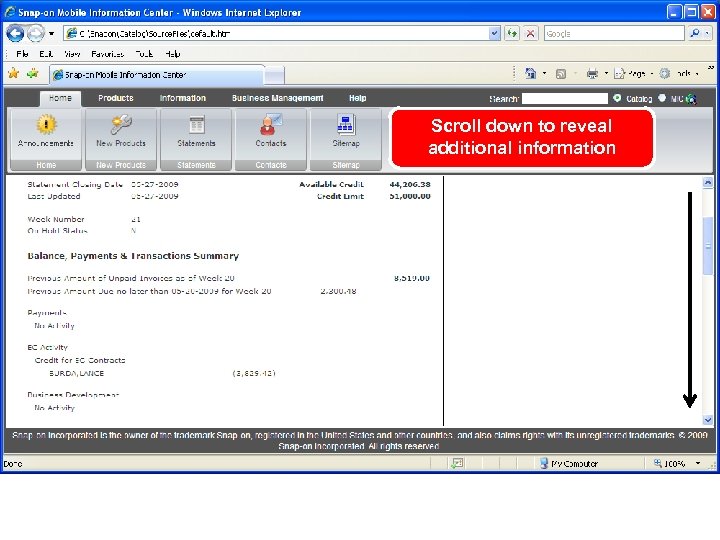Image resolution: width=720 pixels, height=540 pixels.
Task: Open Favorites Center star icon
Action: (x=13, y=73)
